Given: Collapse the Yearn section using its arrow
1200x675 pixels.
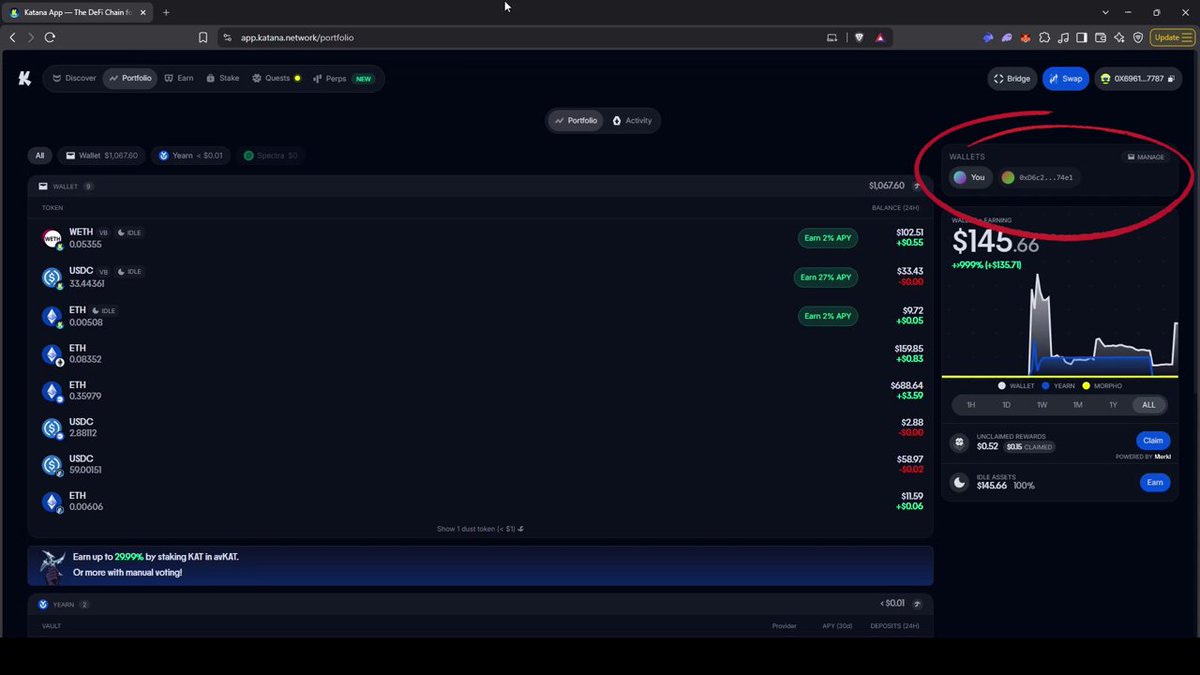Looking at the screenshot, I should click(x=917, y=604).
